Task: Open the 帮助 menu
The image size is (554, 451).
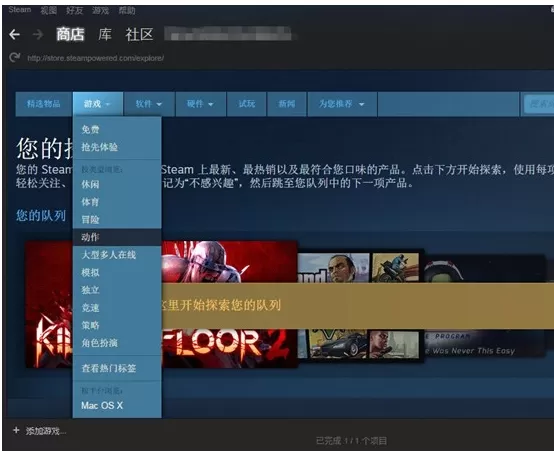Action: (126, 10)
